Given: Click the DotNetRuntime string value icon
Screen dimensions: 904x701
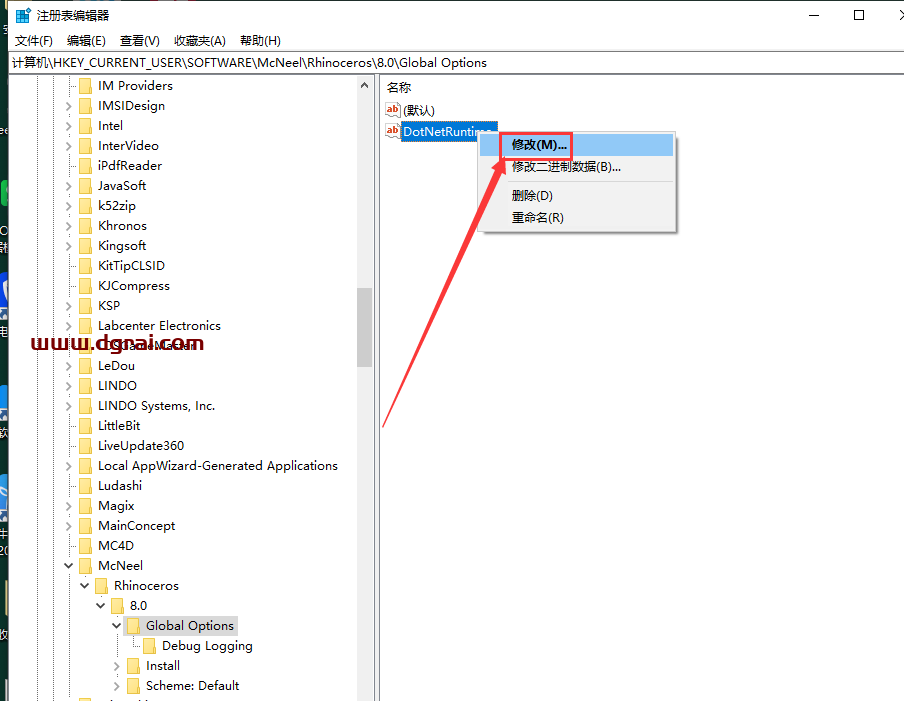Looking at the screenshot, I should click(x=393, y=131).
